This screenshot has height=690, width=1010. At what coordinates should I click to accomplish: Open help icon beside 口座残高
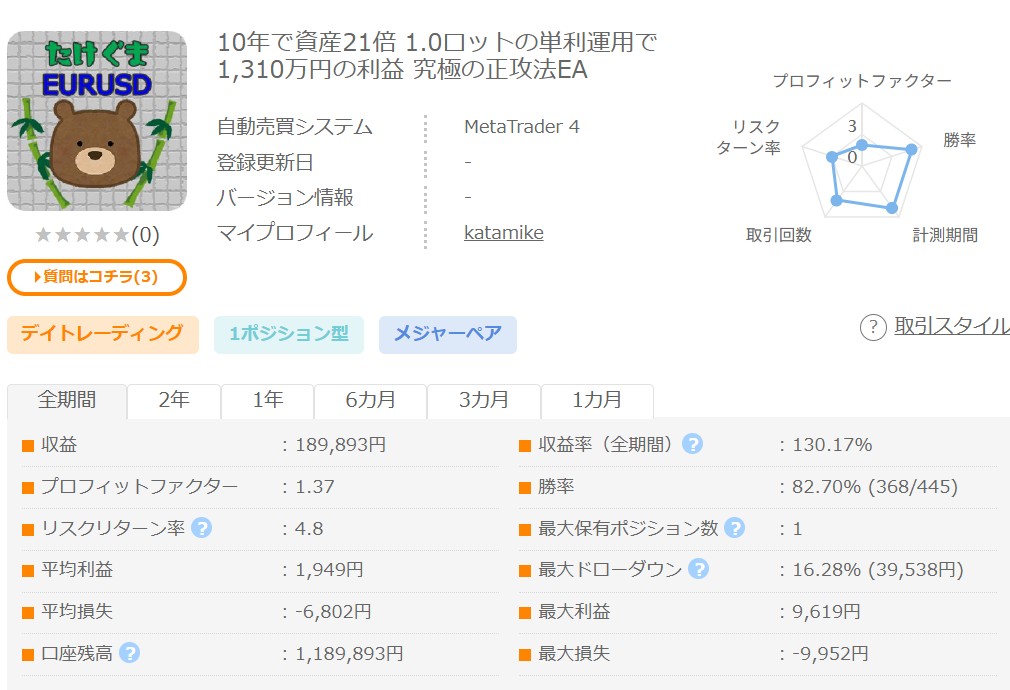click(129, 653)
